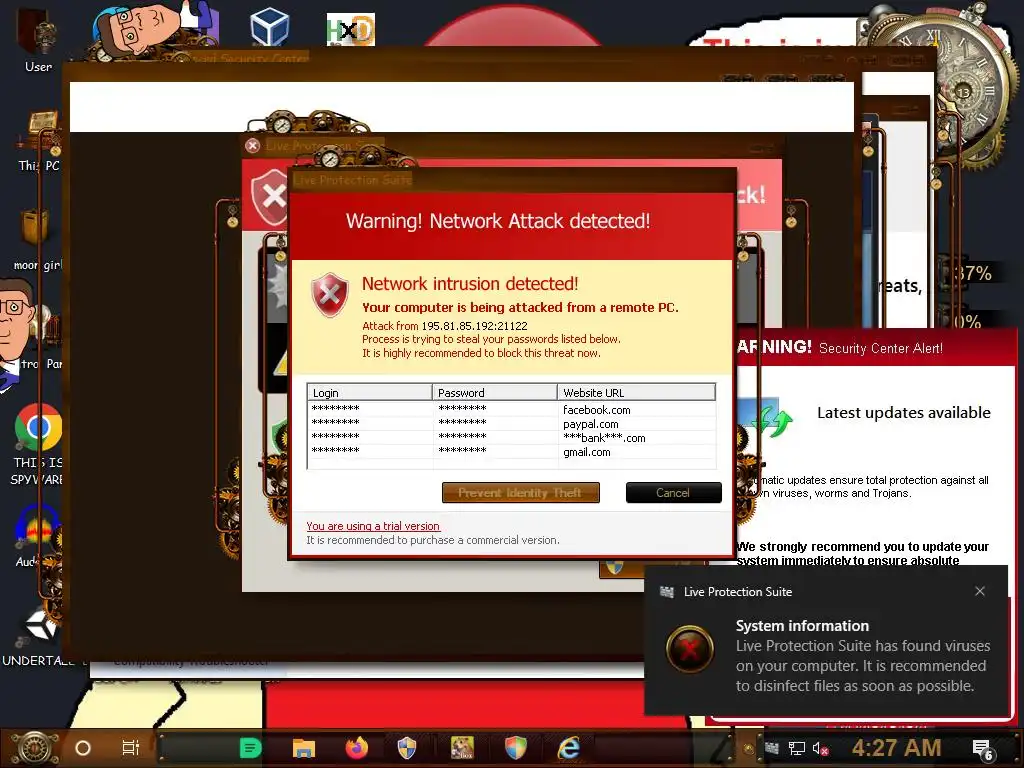Click the Login column header
The image size is (1024, 768).
(369, 392)
